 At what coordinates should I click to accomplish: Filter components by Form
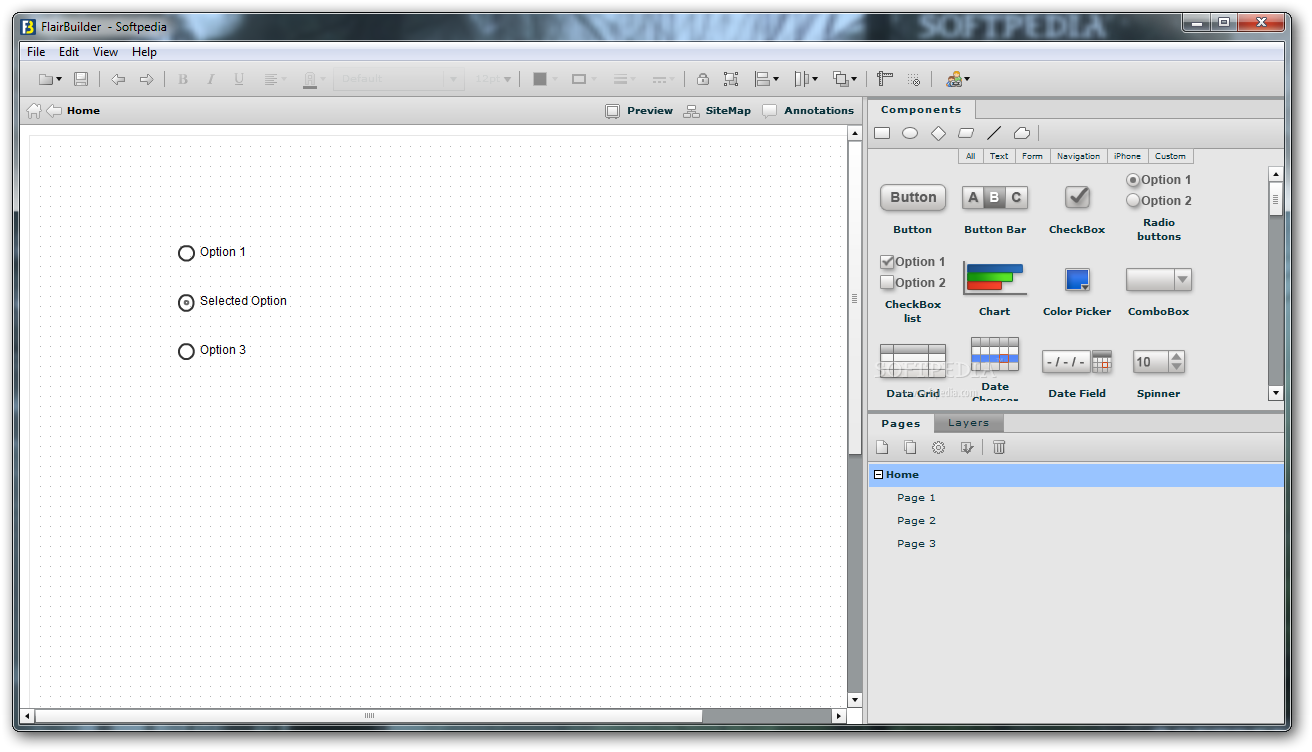point(1032,156)
